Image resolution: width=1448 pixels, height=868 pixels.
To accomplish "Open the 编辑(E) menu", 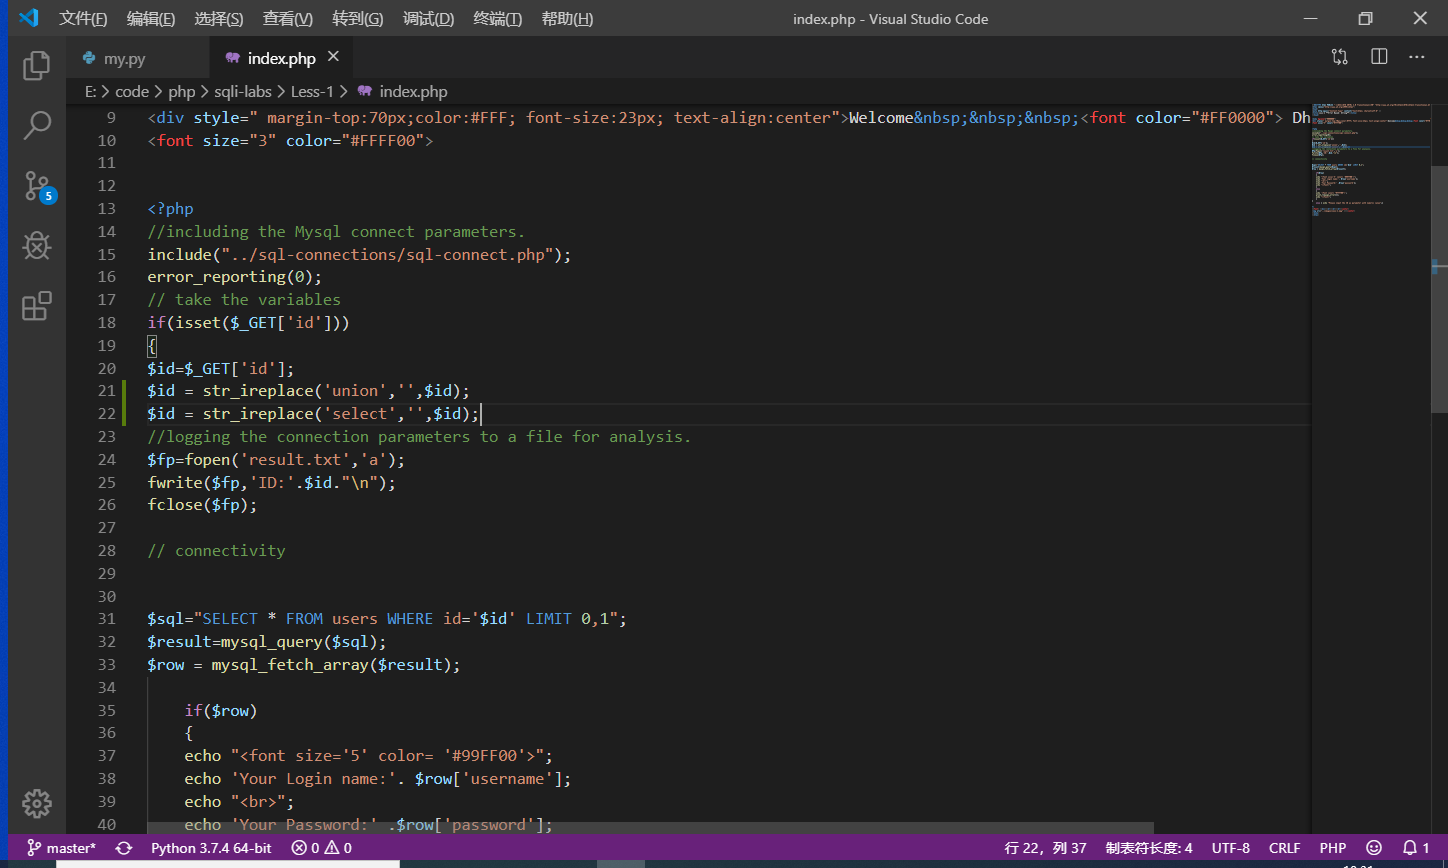I will click(x=151, y=18).
